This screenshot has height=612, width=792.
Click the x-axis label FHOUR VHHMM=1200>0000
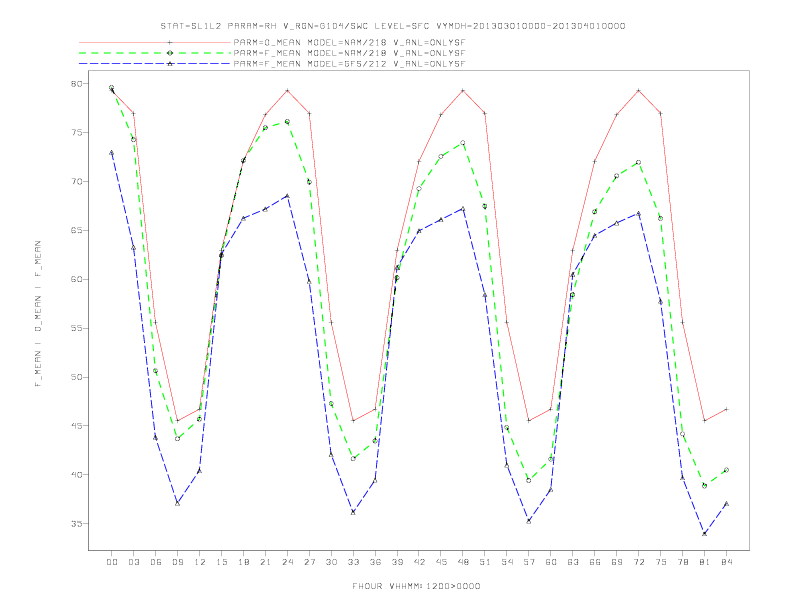coord(416,586)
